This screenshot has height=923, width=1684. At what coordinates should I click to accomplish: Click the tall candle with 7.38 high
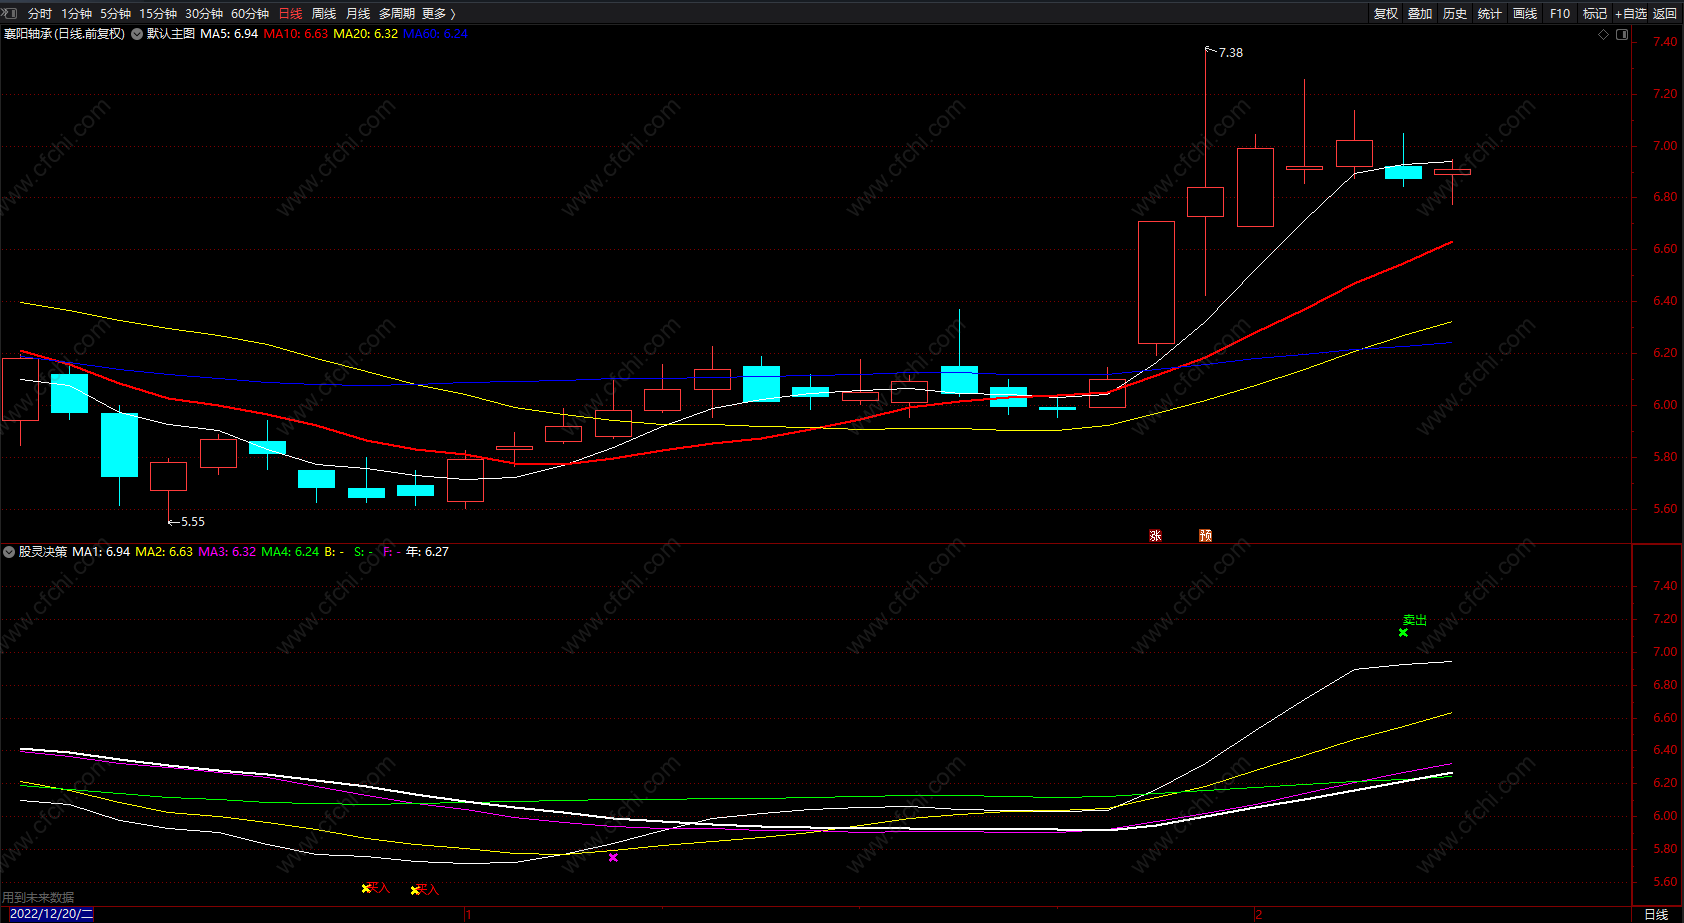point(1205,202)
